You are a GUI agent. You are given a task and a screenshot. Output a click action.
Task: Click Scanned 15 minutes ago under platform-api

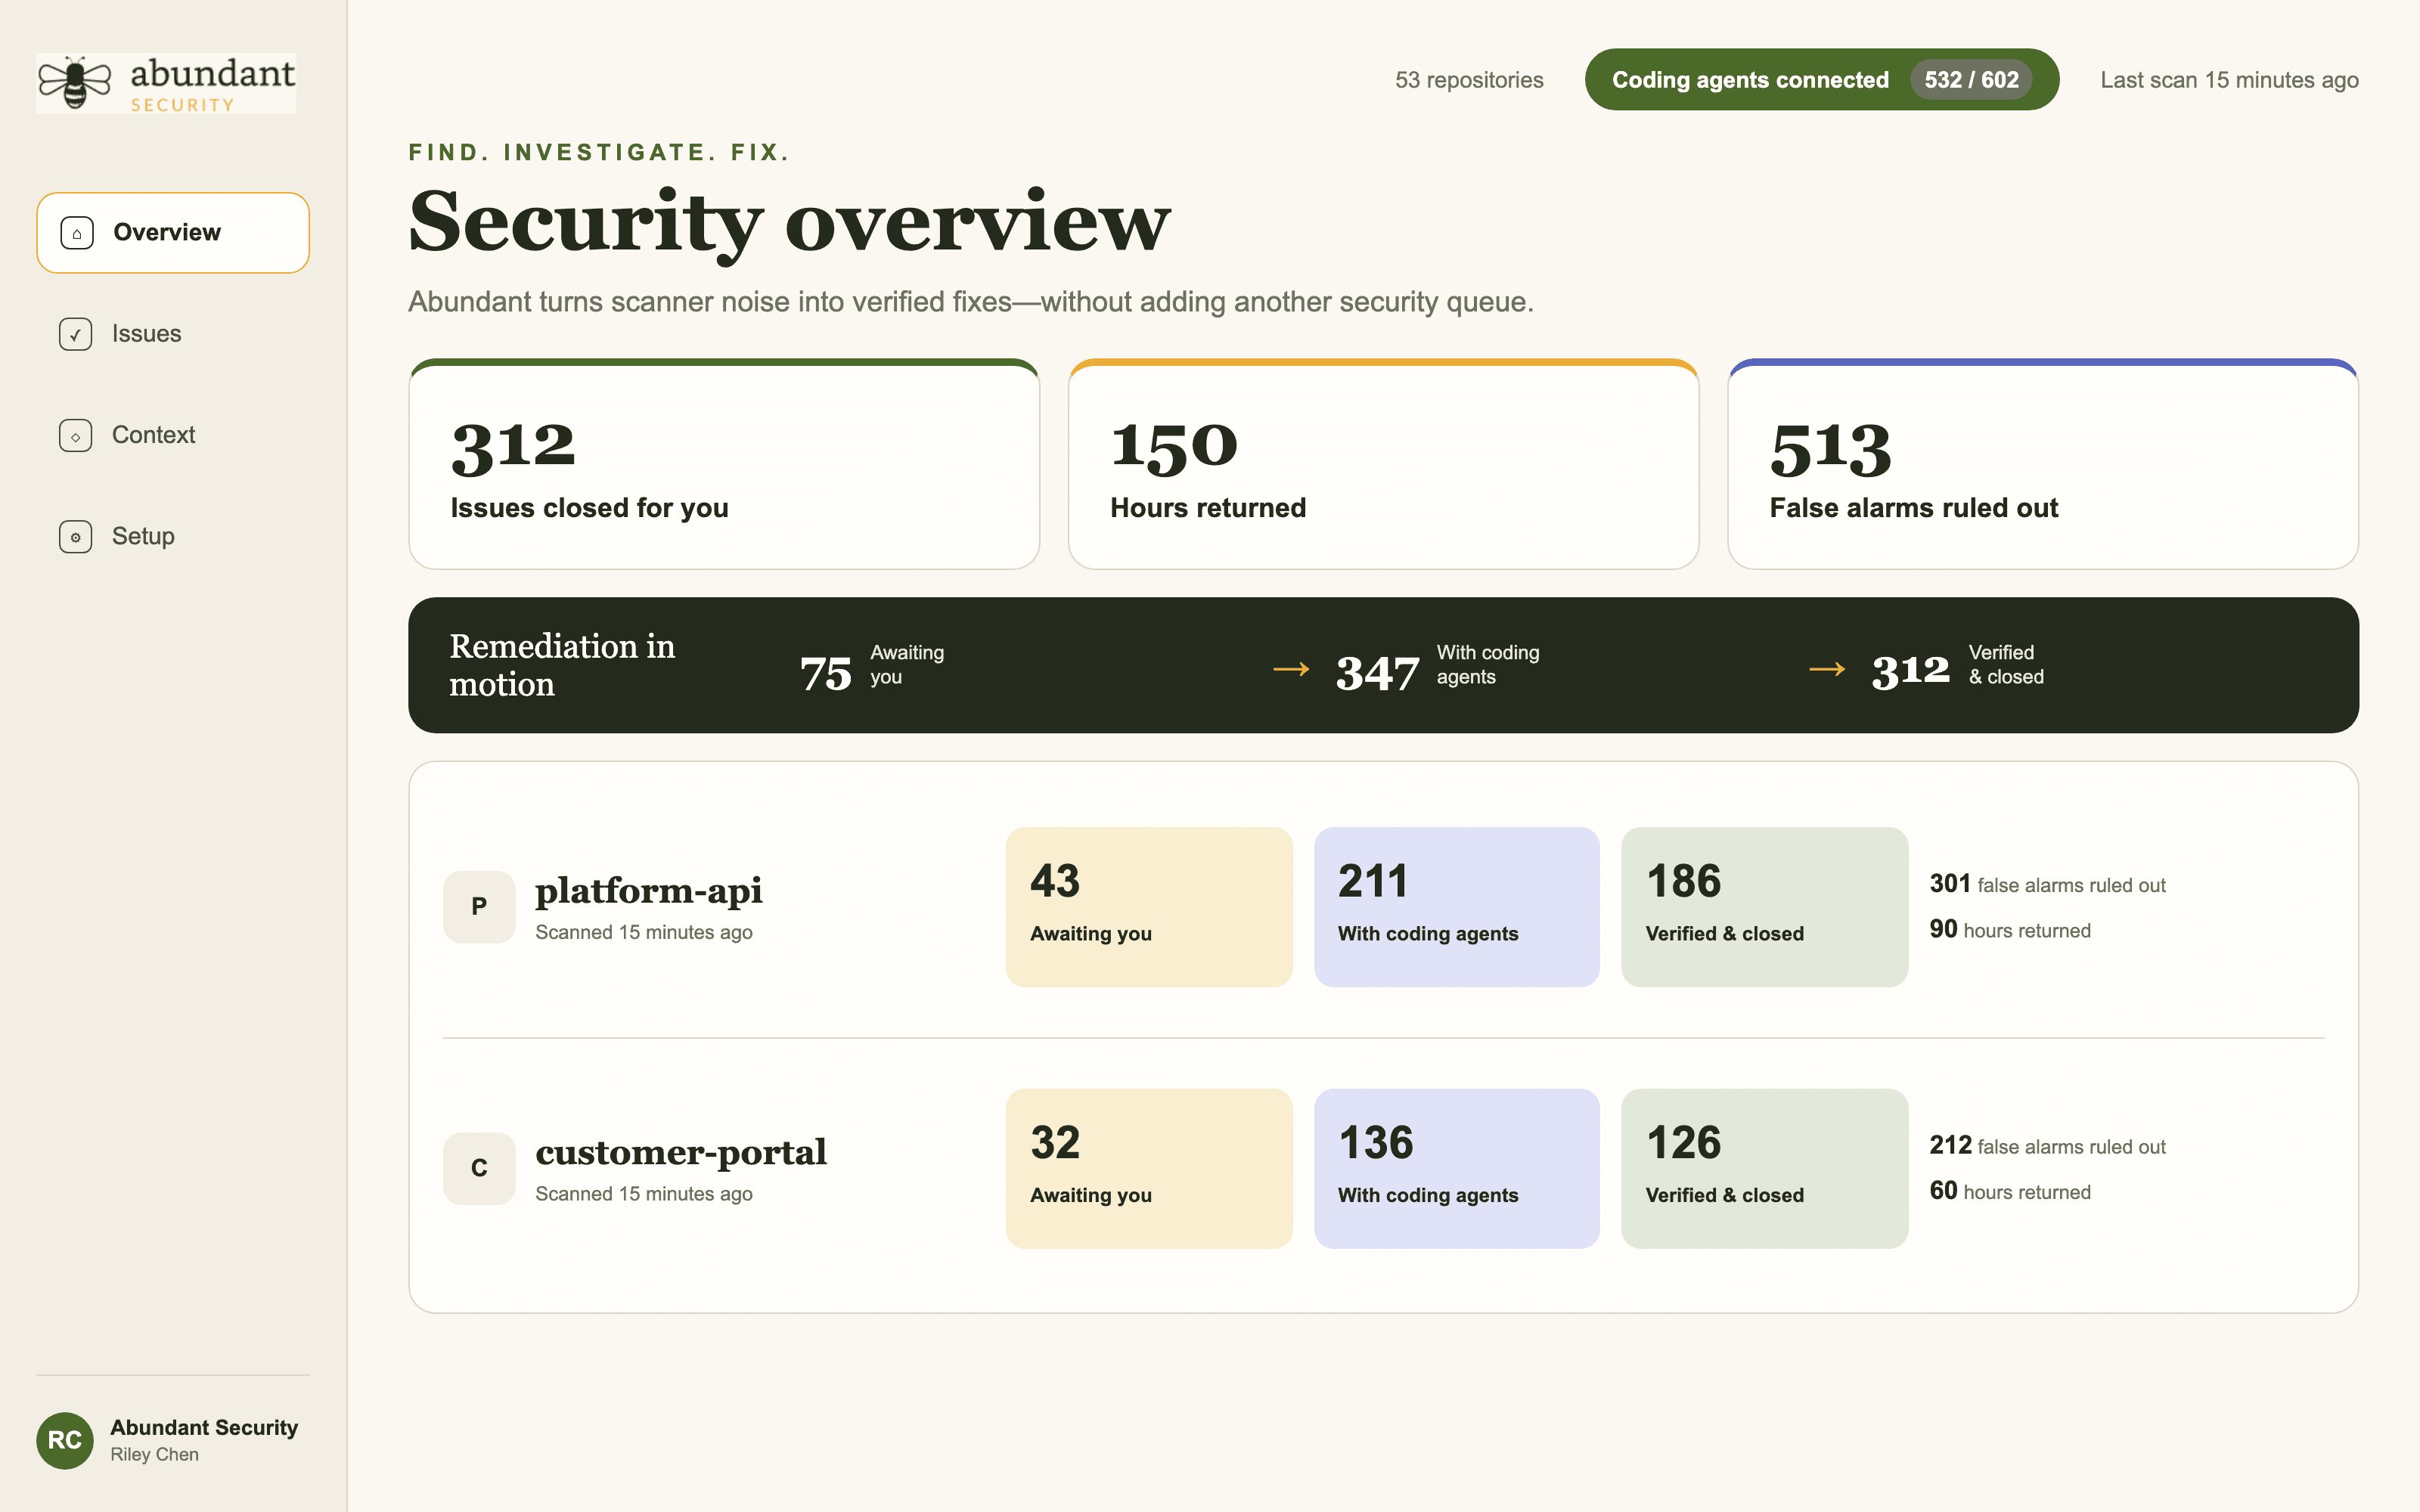pos(644,932)
